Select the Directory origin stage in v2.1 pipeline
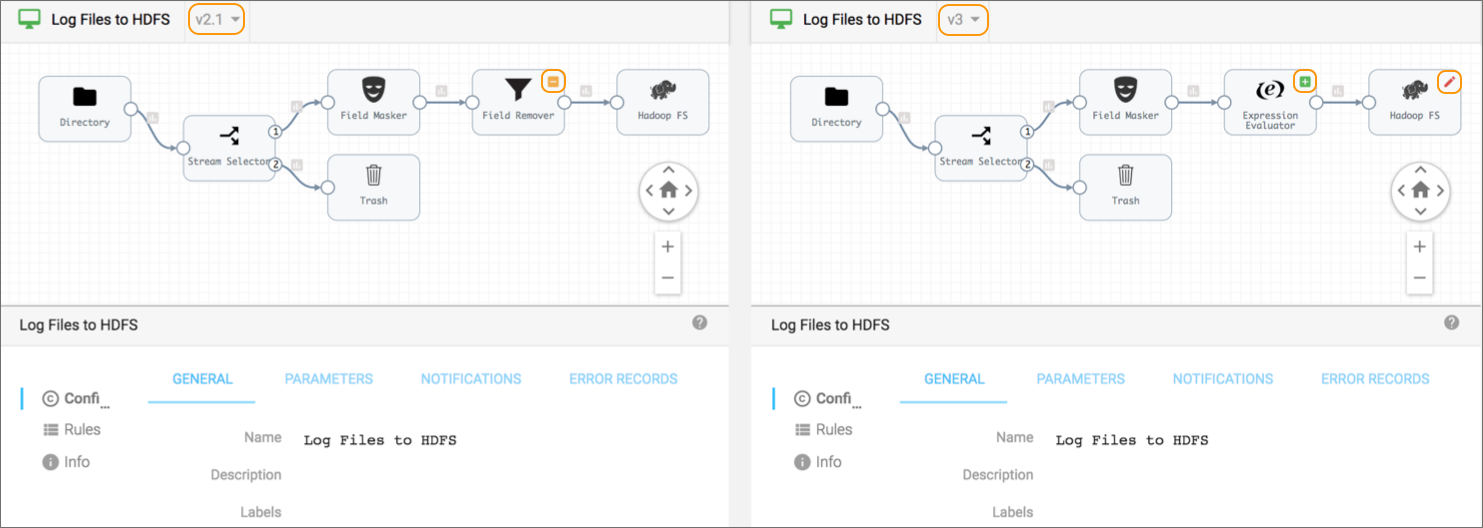Screen dimensions: 1483x528 pyautogui.click(x=85, y=108)
